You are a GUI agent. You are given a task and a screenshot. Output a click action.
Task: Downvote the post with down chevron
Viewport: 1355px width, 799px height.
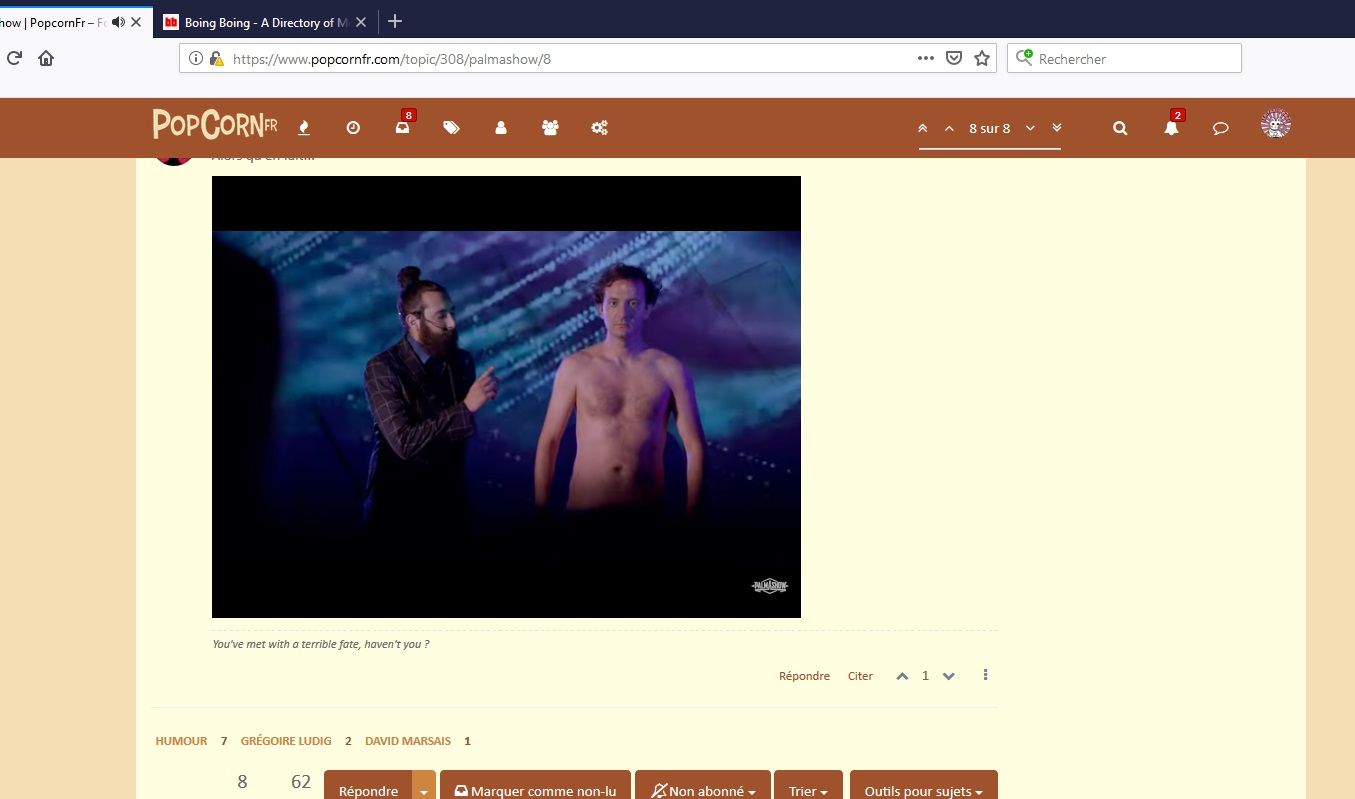click(x=949, y=676)
